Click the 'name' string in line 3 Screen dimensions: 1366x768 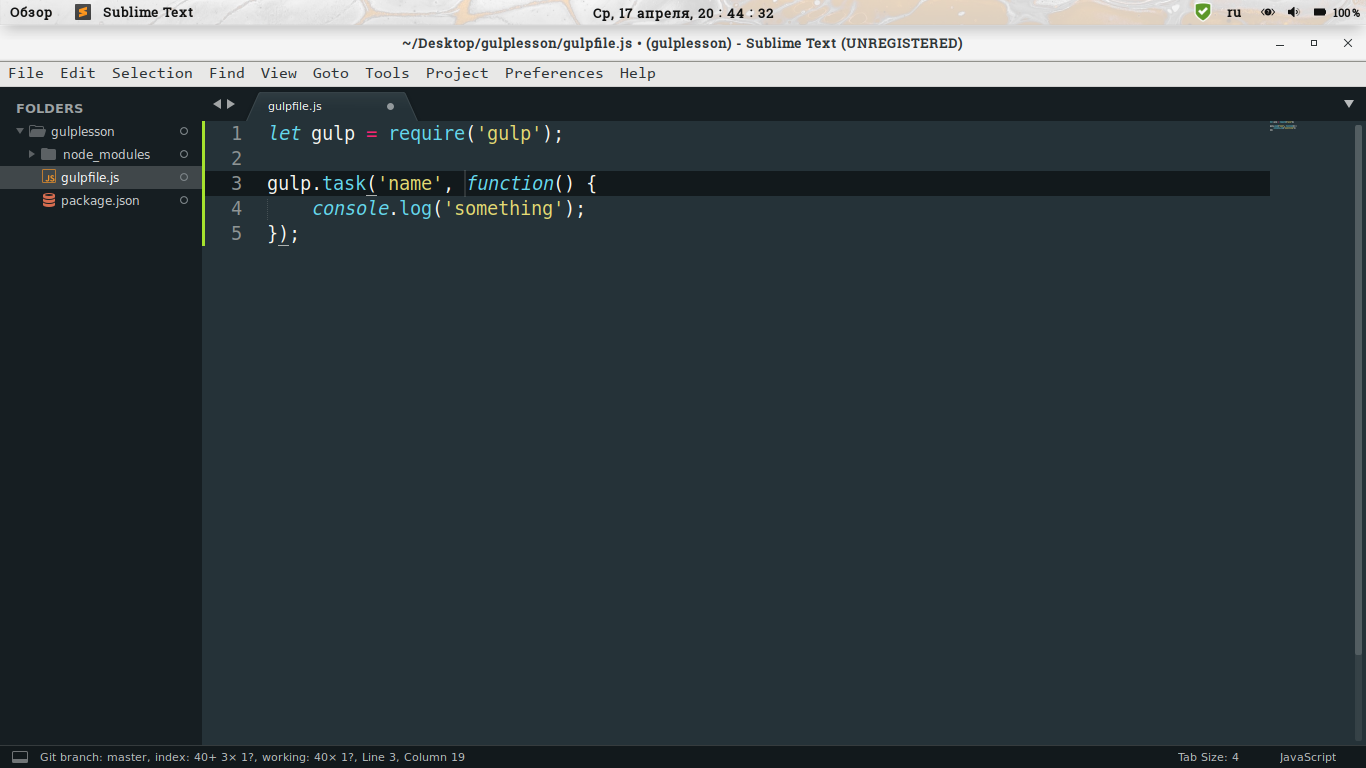pyautogui.click(x=410, y=183)
